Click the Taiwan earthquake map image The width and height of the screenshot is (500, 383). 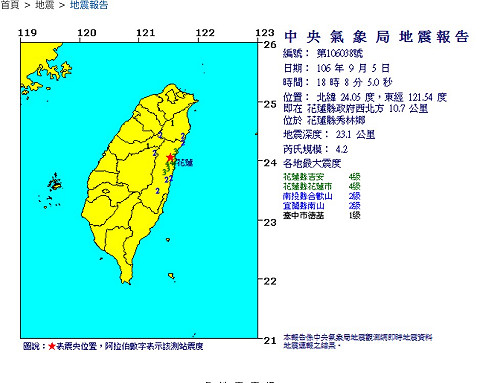pos(139,190)
